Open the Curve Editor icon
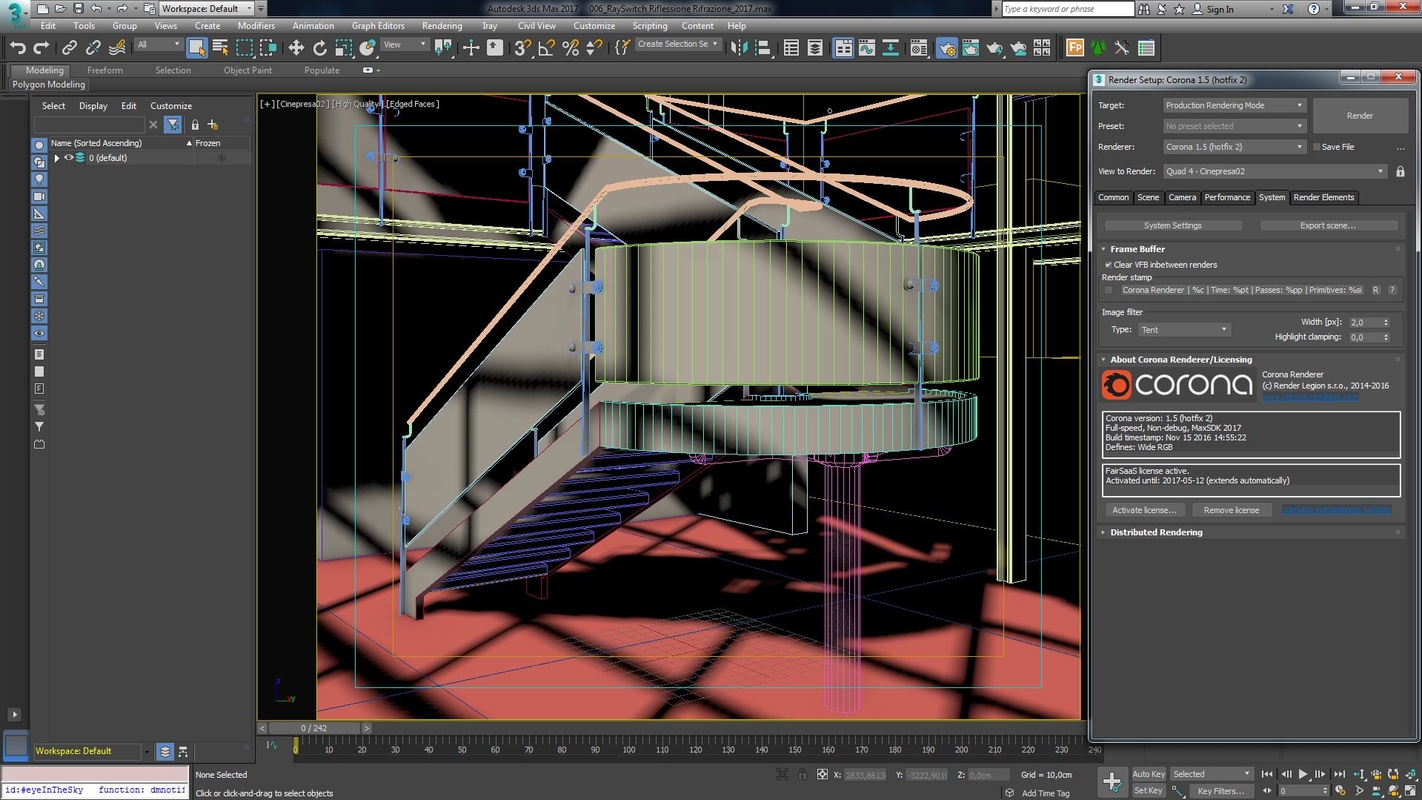Screen dimensions: 1422x800 click(867, 47)
